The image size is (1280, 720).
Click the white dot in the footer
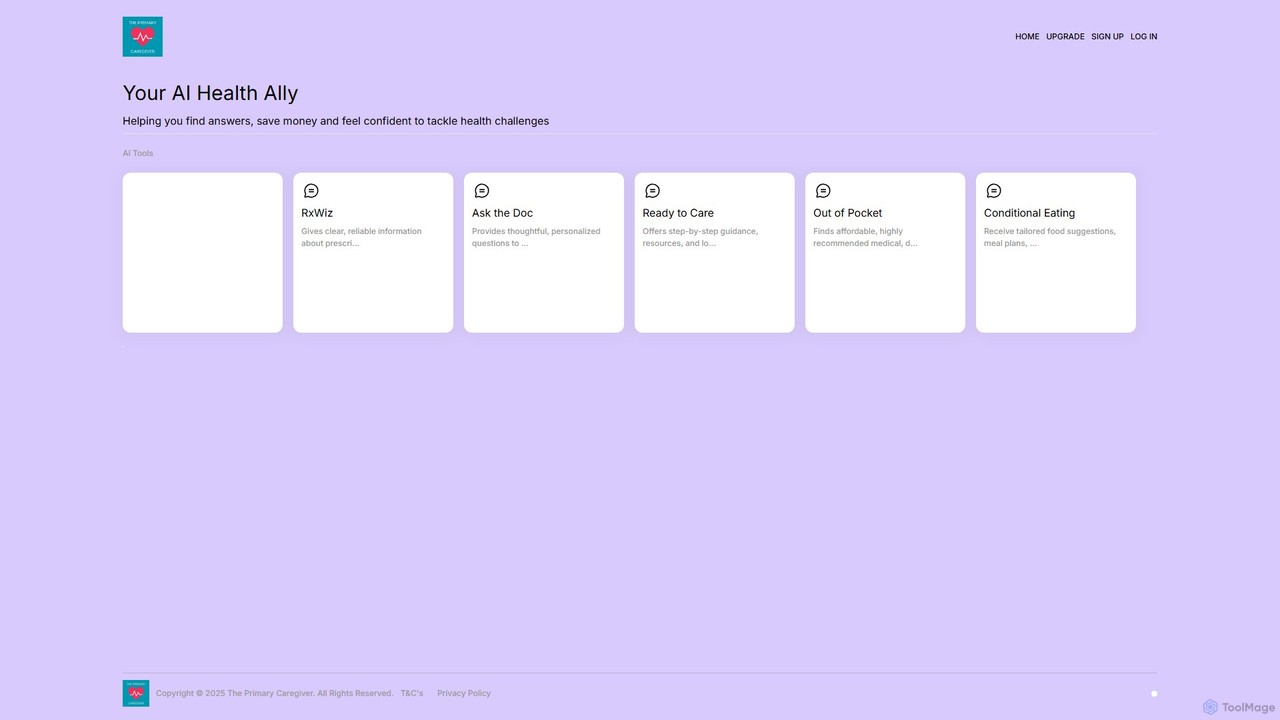coord(1154,693)
